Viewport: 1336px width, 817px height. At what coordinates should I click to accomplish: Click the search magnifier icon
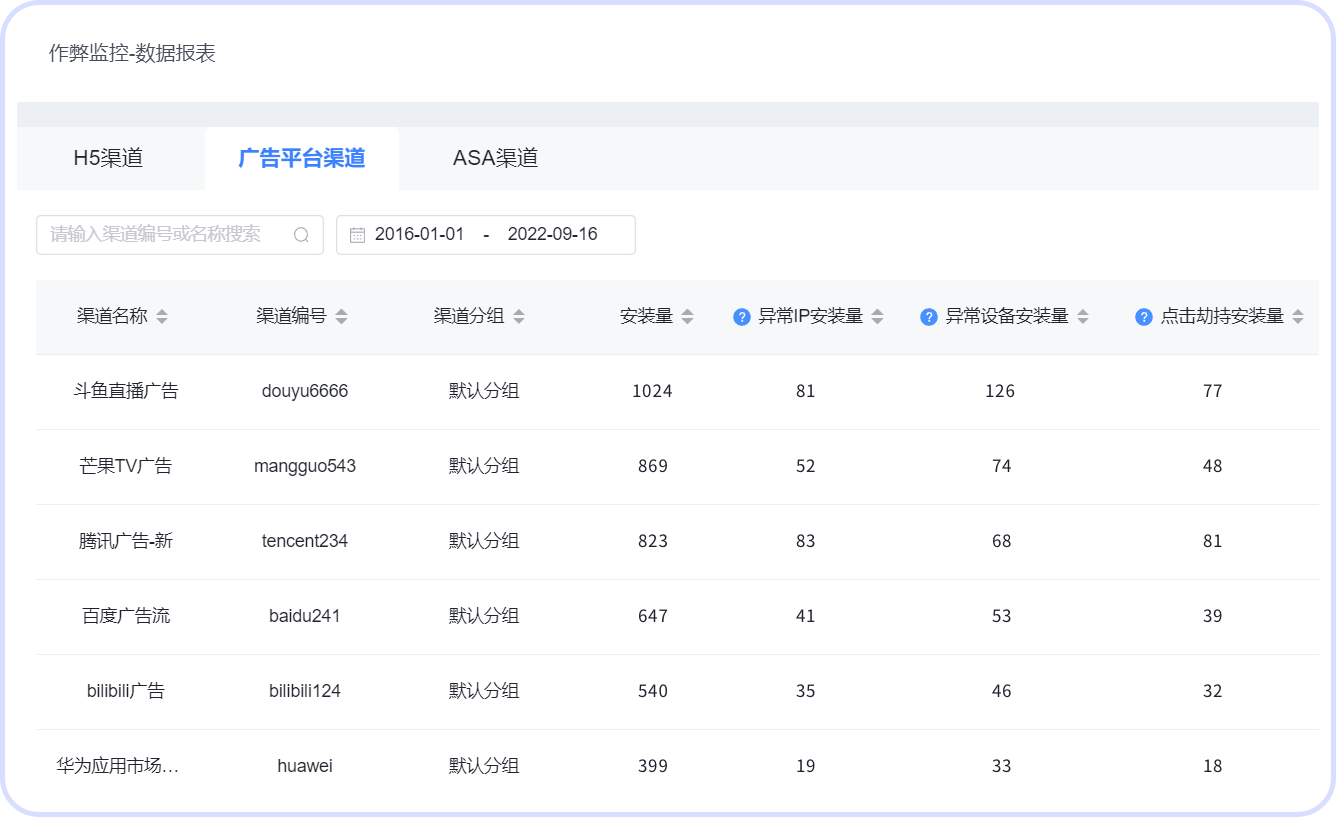click(301, 235)
